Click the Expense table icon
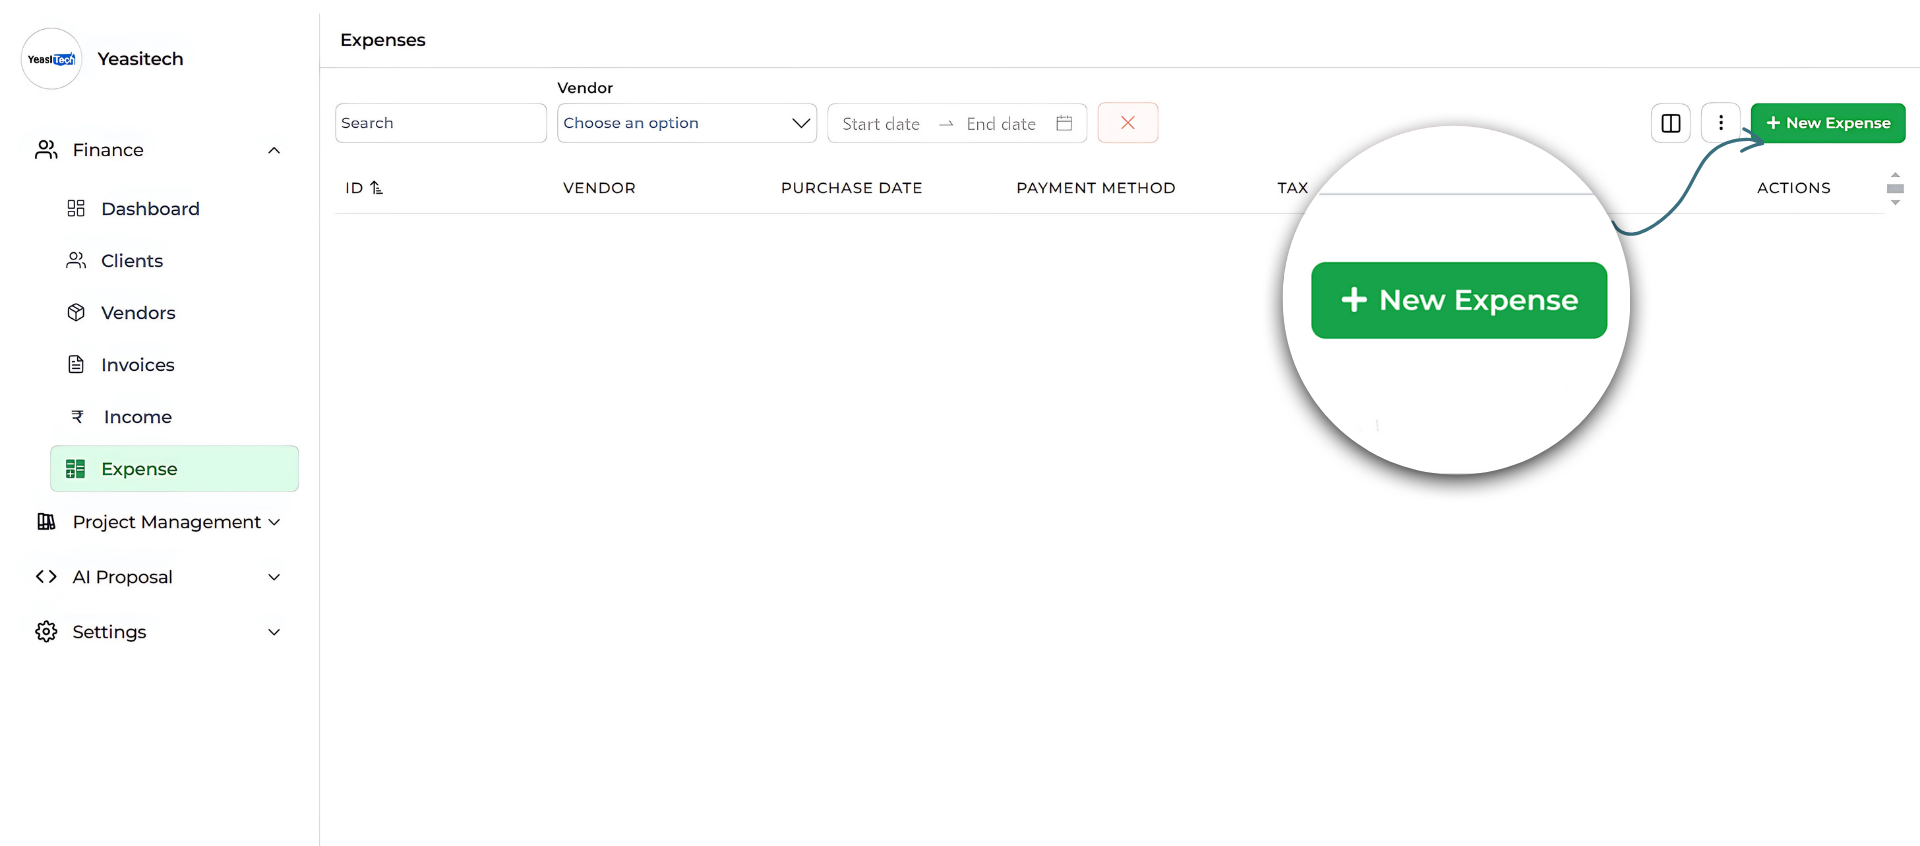 tap(75, 469)
